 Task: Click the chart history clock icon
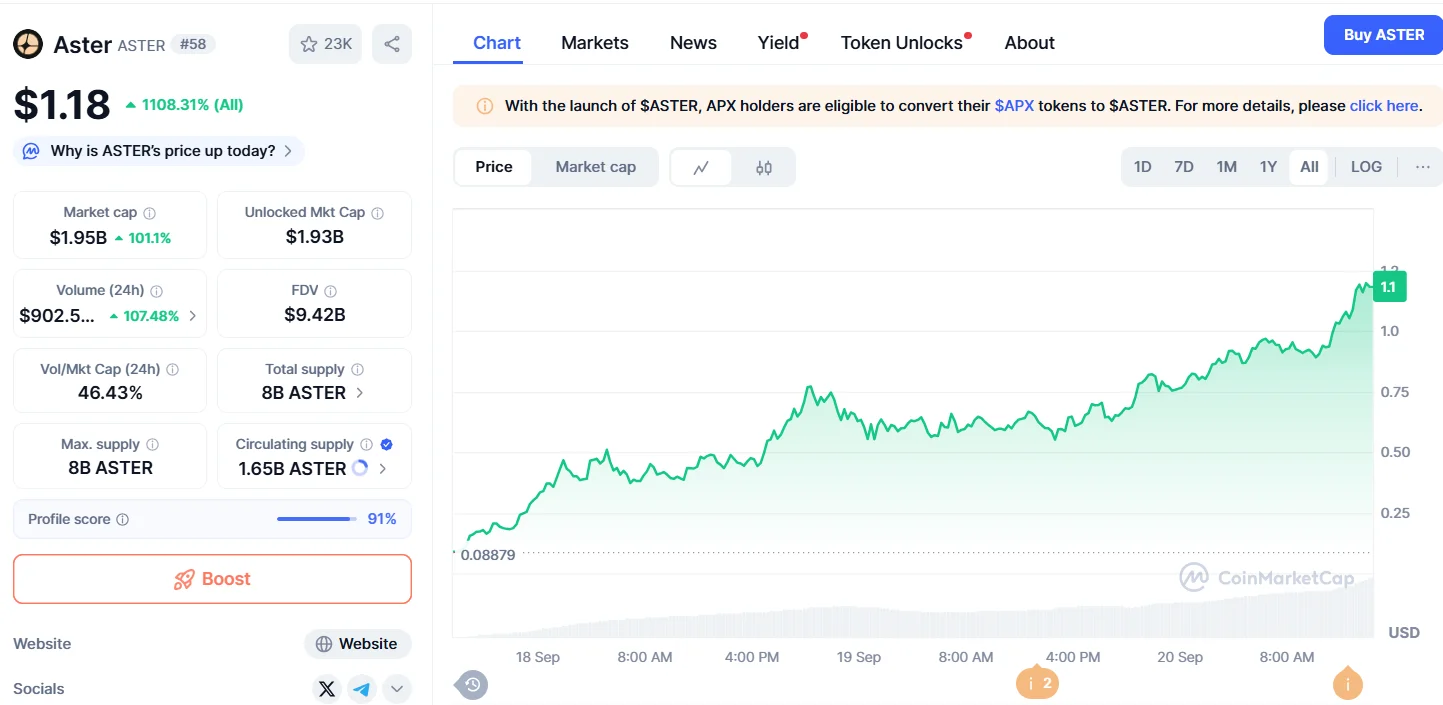(472, 685)
